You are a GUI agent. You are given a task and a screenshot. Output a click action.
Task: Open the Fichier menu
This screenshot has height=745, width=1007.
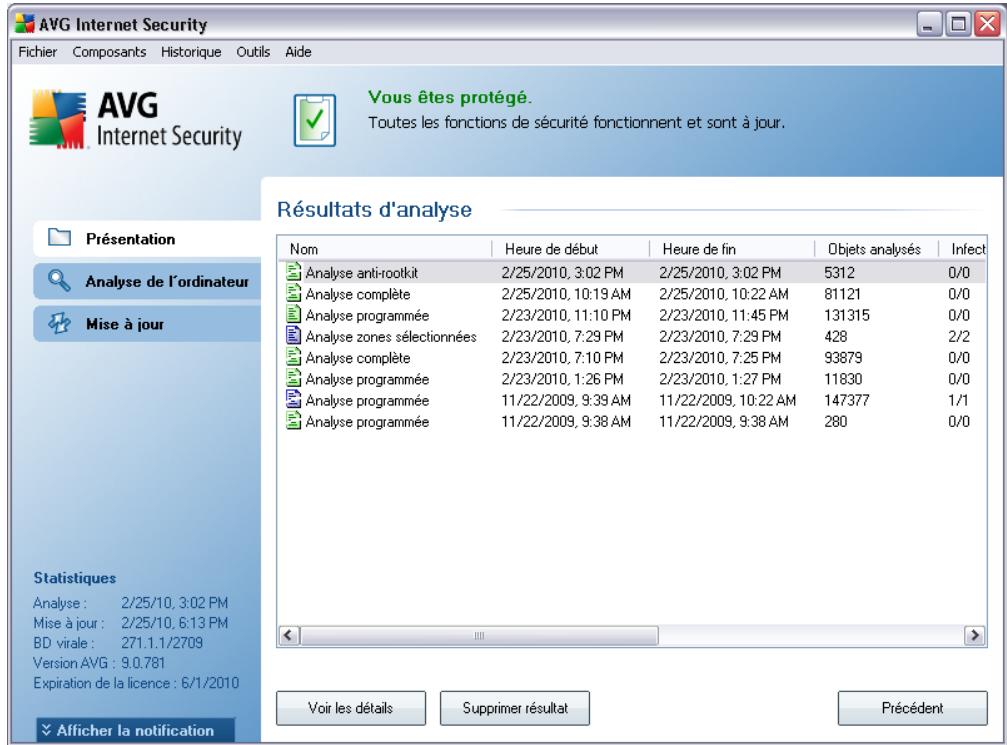[37, 52]
